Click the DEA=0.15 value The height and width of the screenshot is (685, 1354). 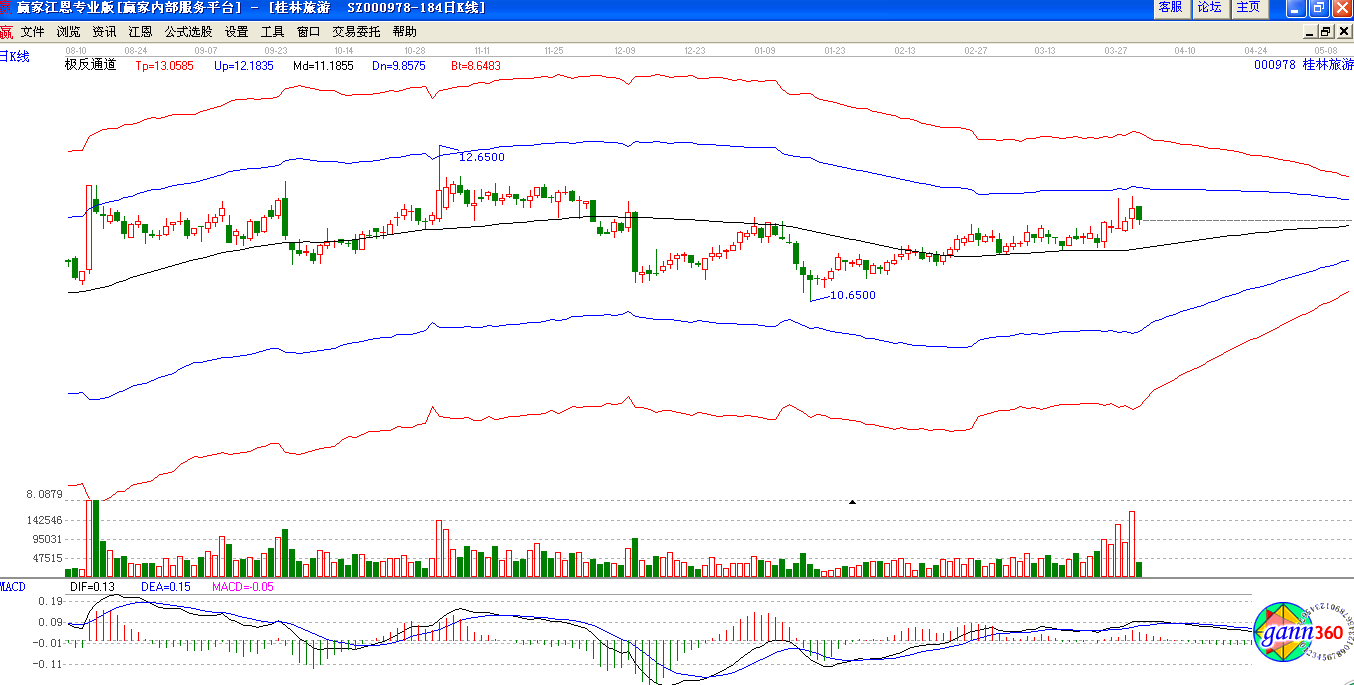165,587
